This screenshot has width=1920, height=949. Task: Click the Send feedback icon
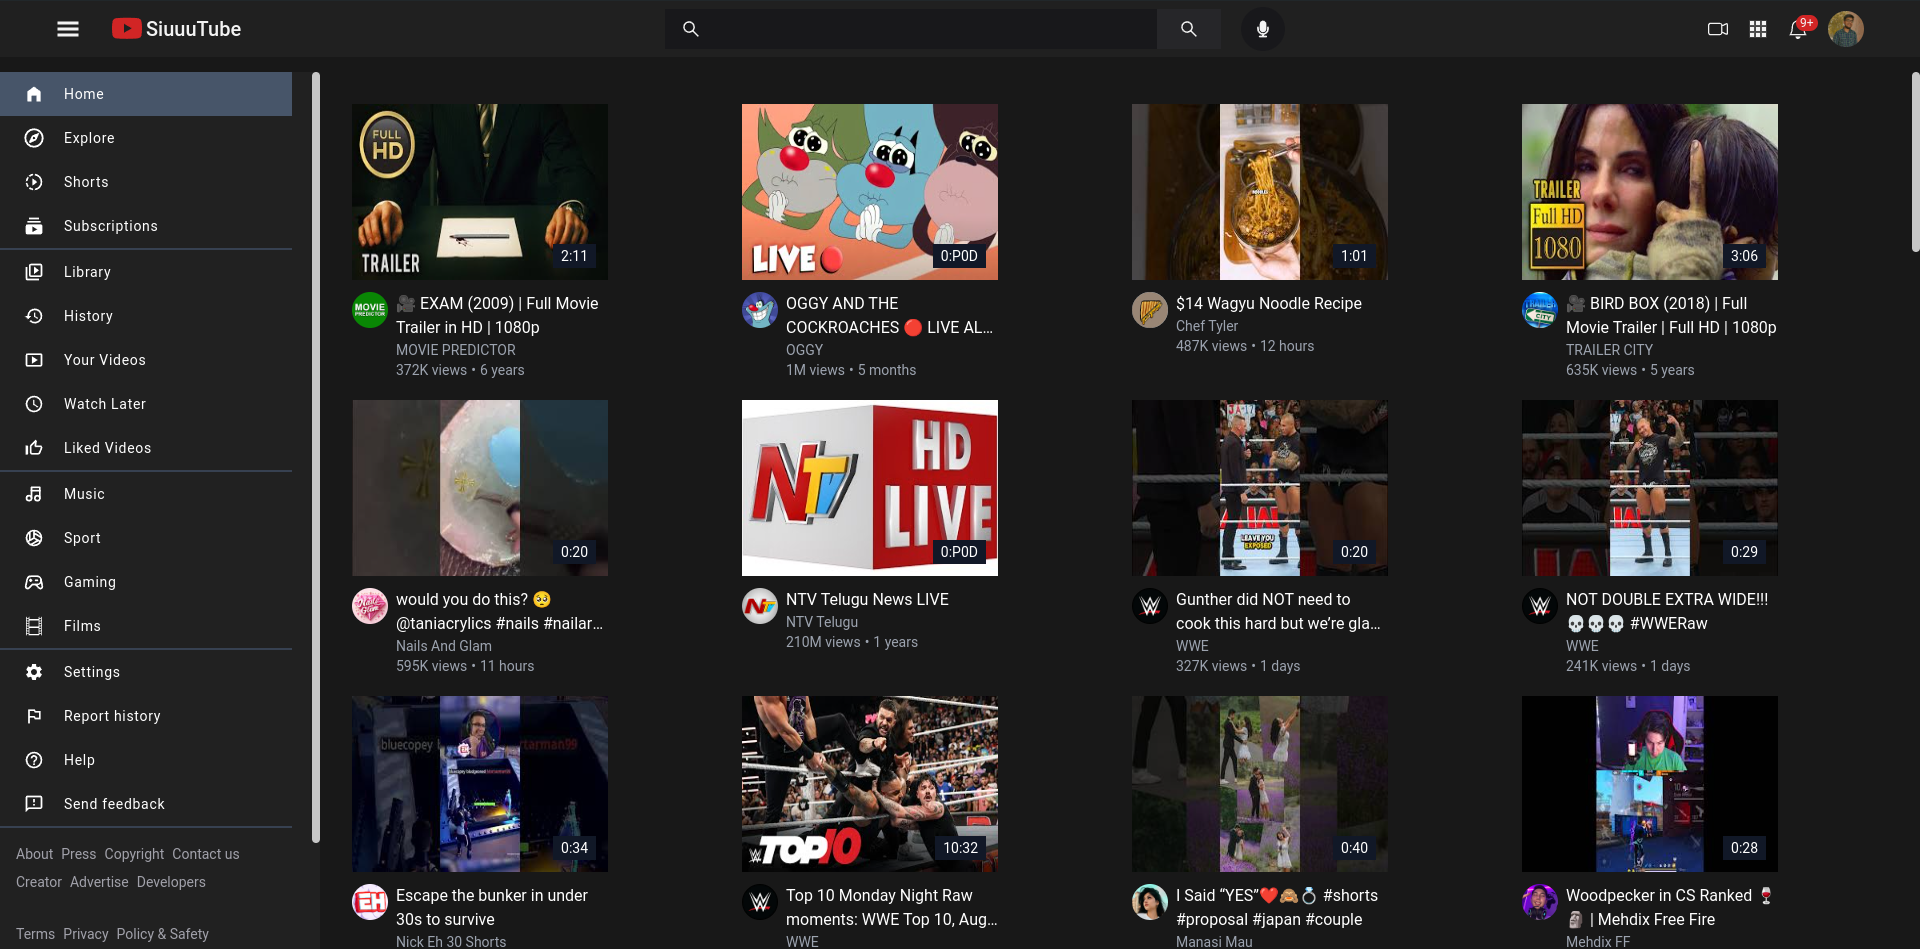click(34, 804)
